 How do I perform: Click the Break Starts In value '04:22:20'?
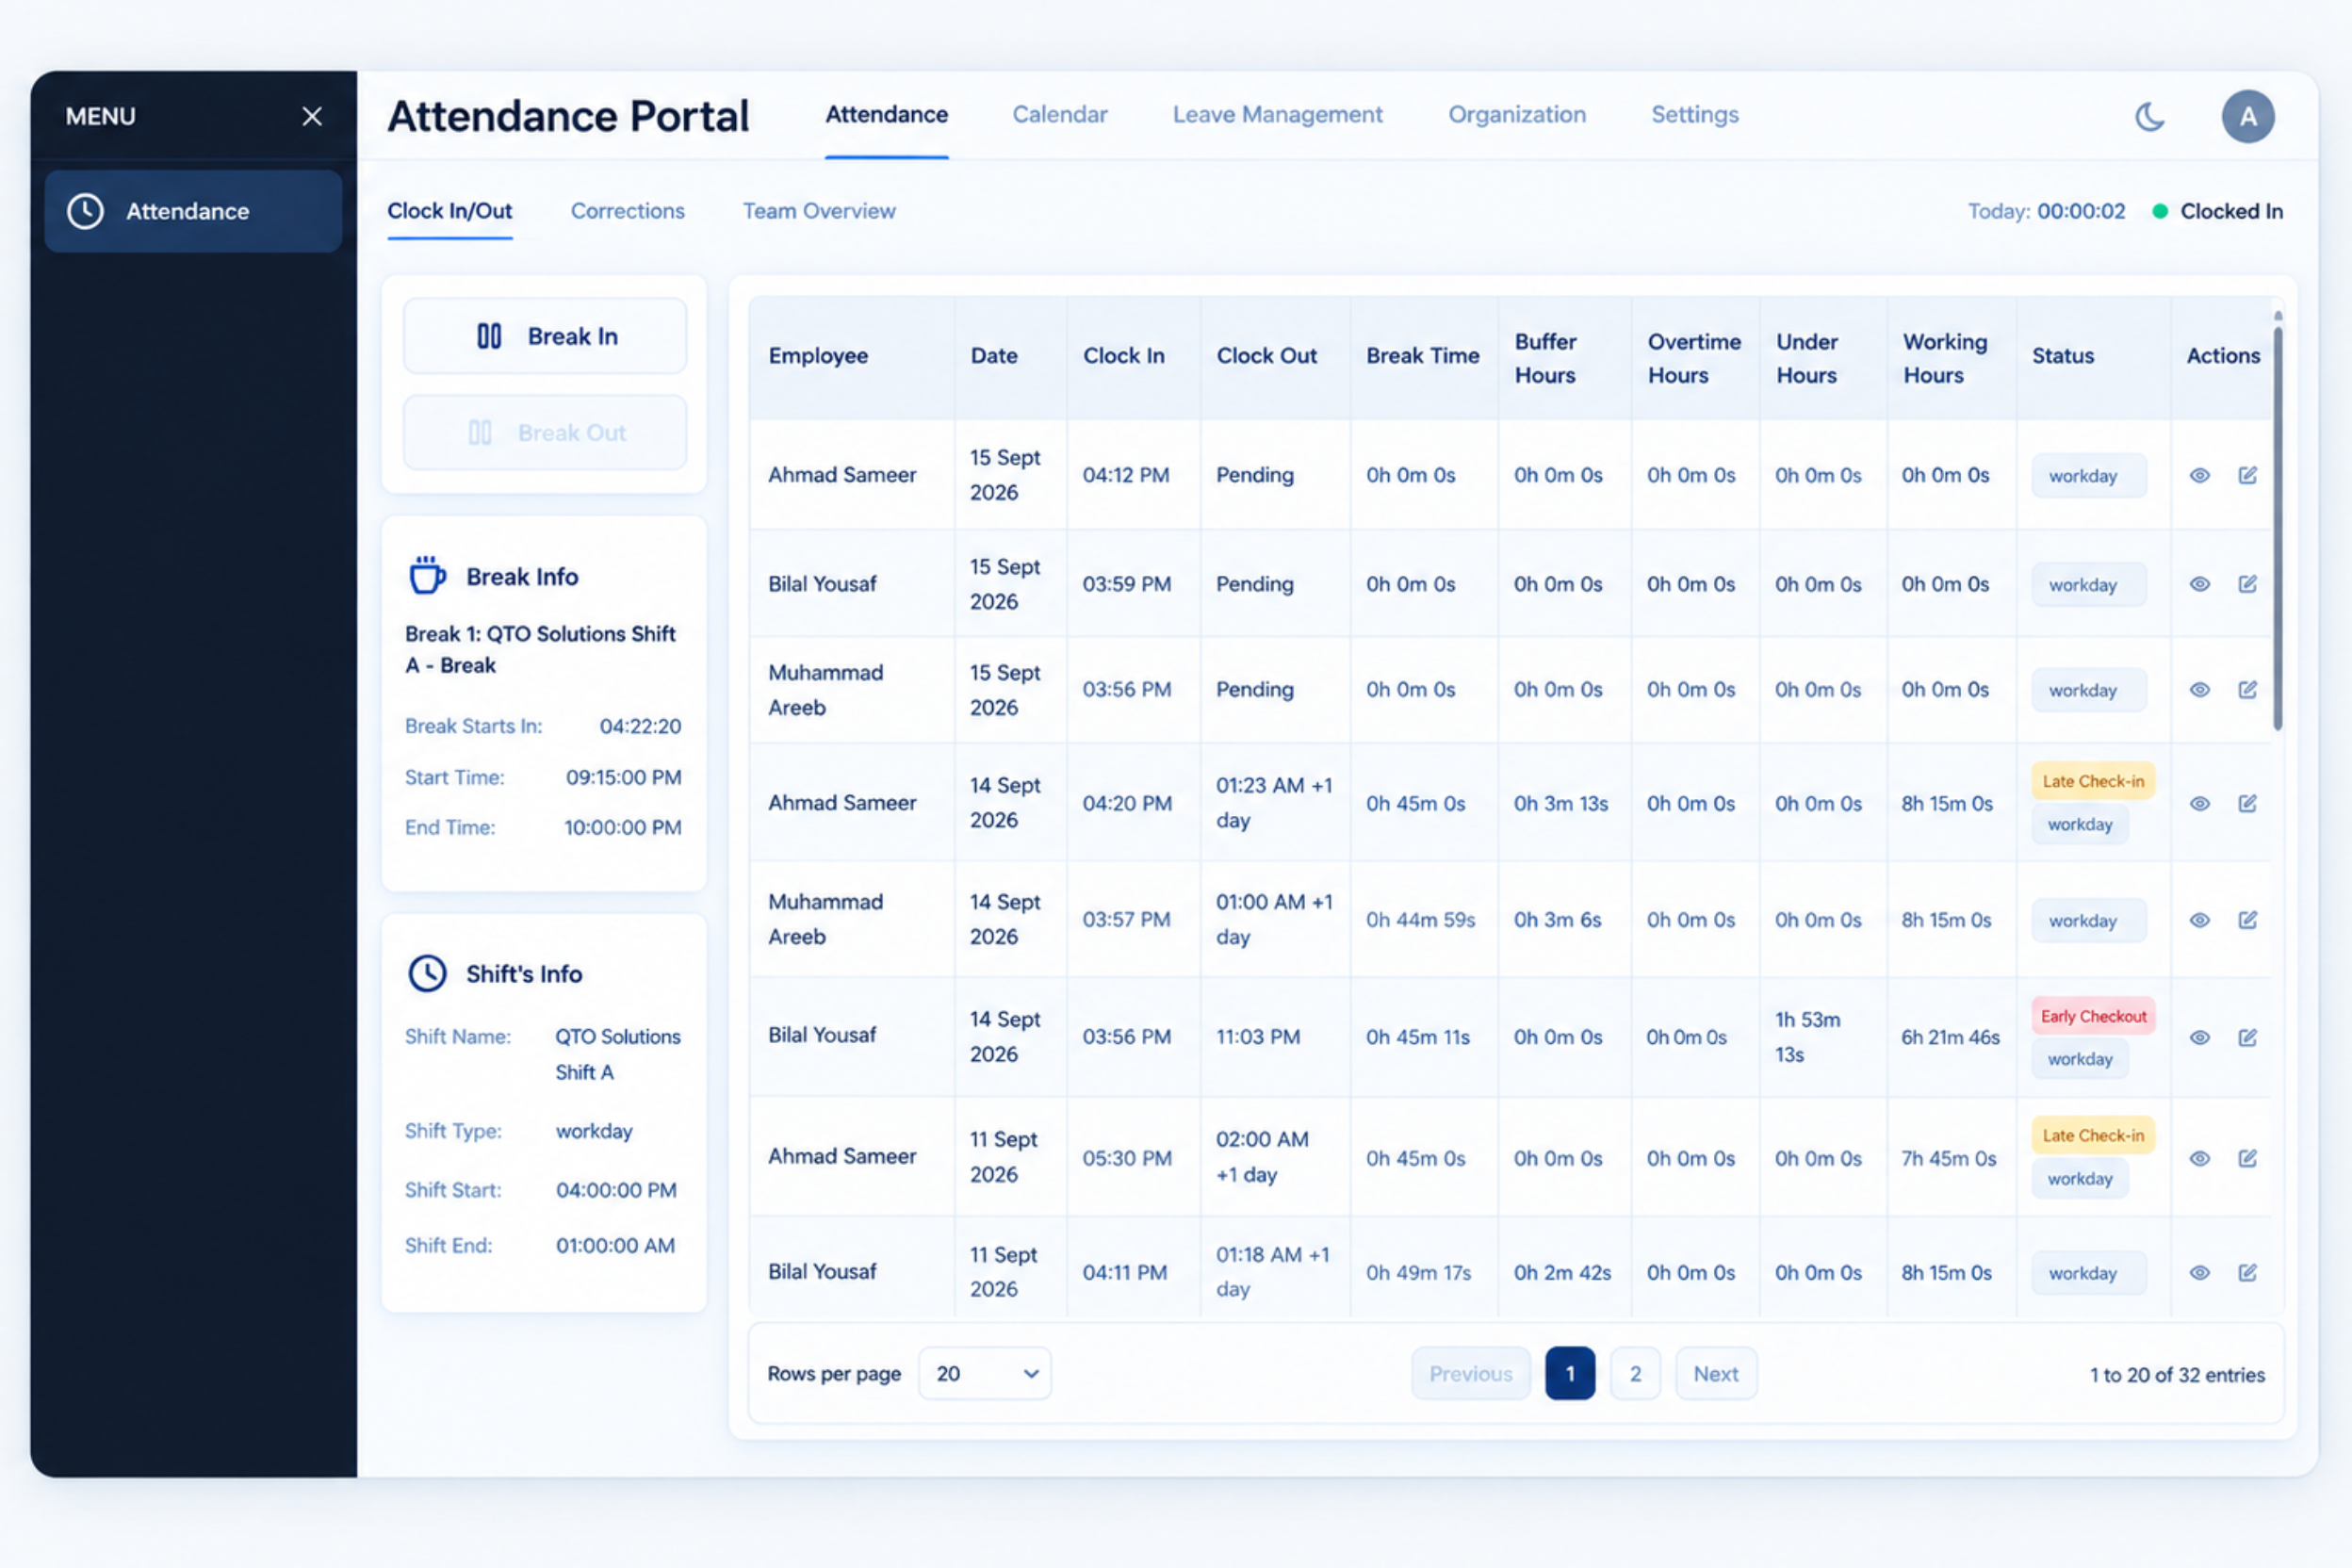640,727
